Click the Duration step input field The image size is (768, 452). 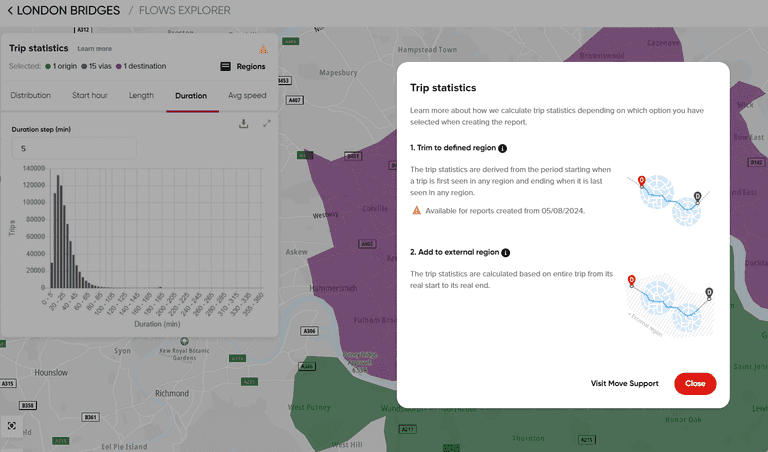coord(74,148)
